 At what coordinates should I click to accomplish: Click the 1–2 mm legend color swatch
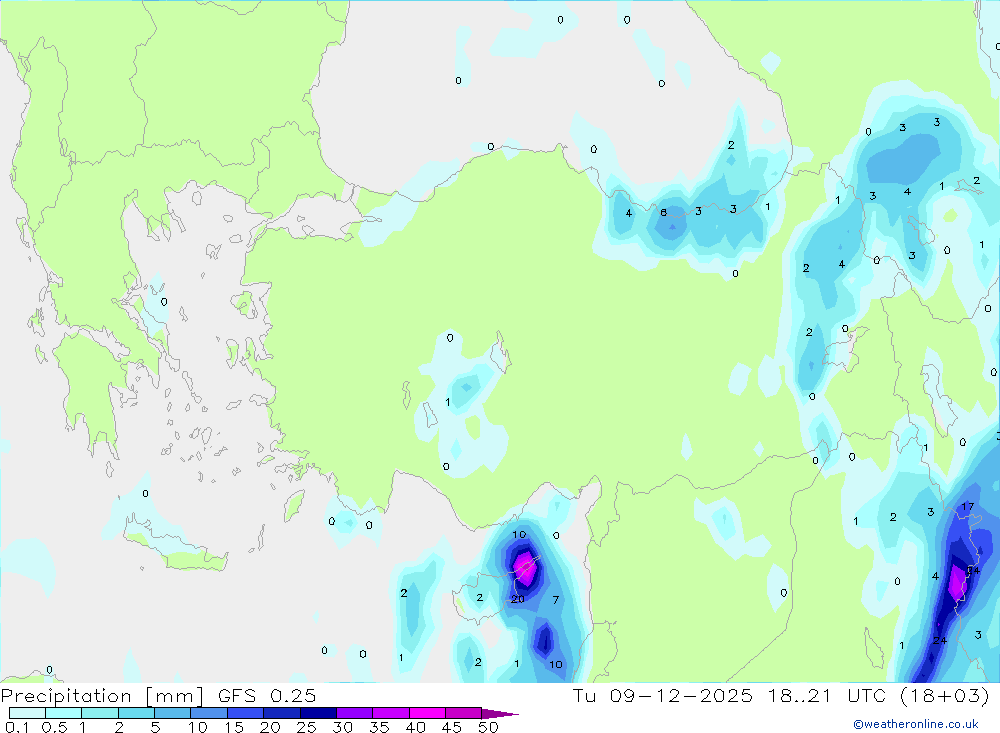coord(100,713)
